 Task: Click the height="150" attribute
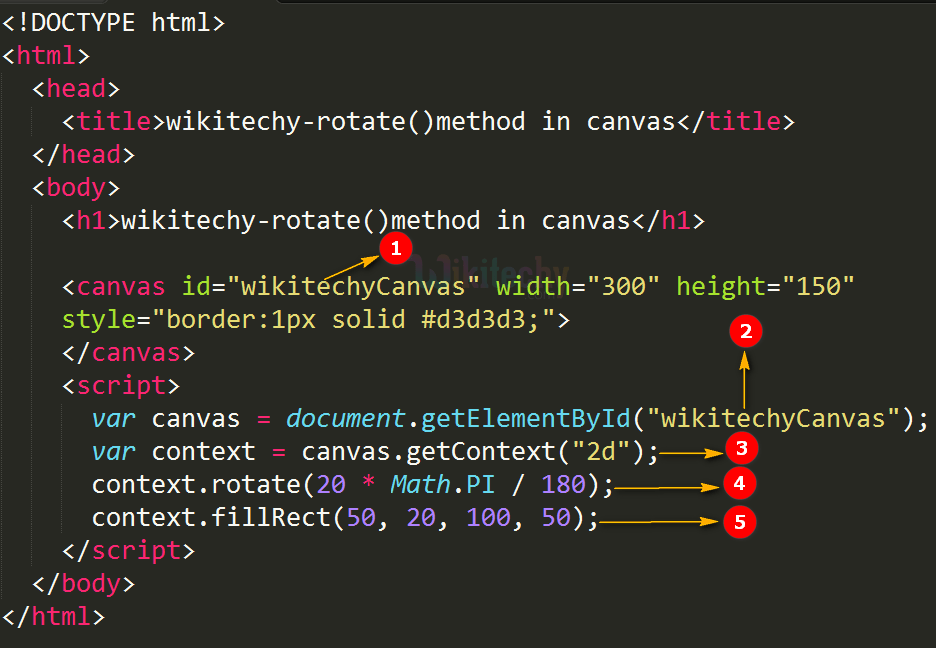(765, 287)
